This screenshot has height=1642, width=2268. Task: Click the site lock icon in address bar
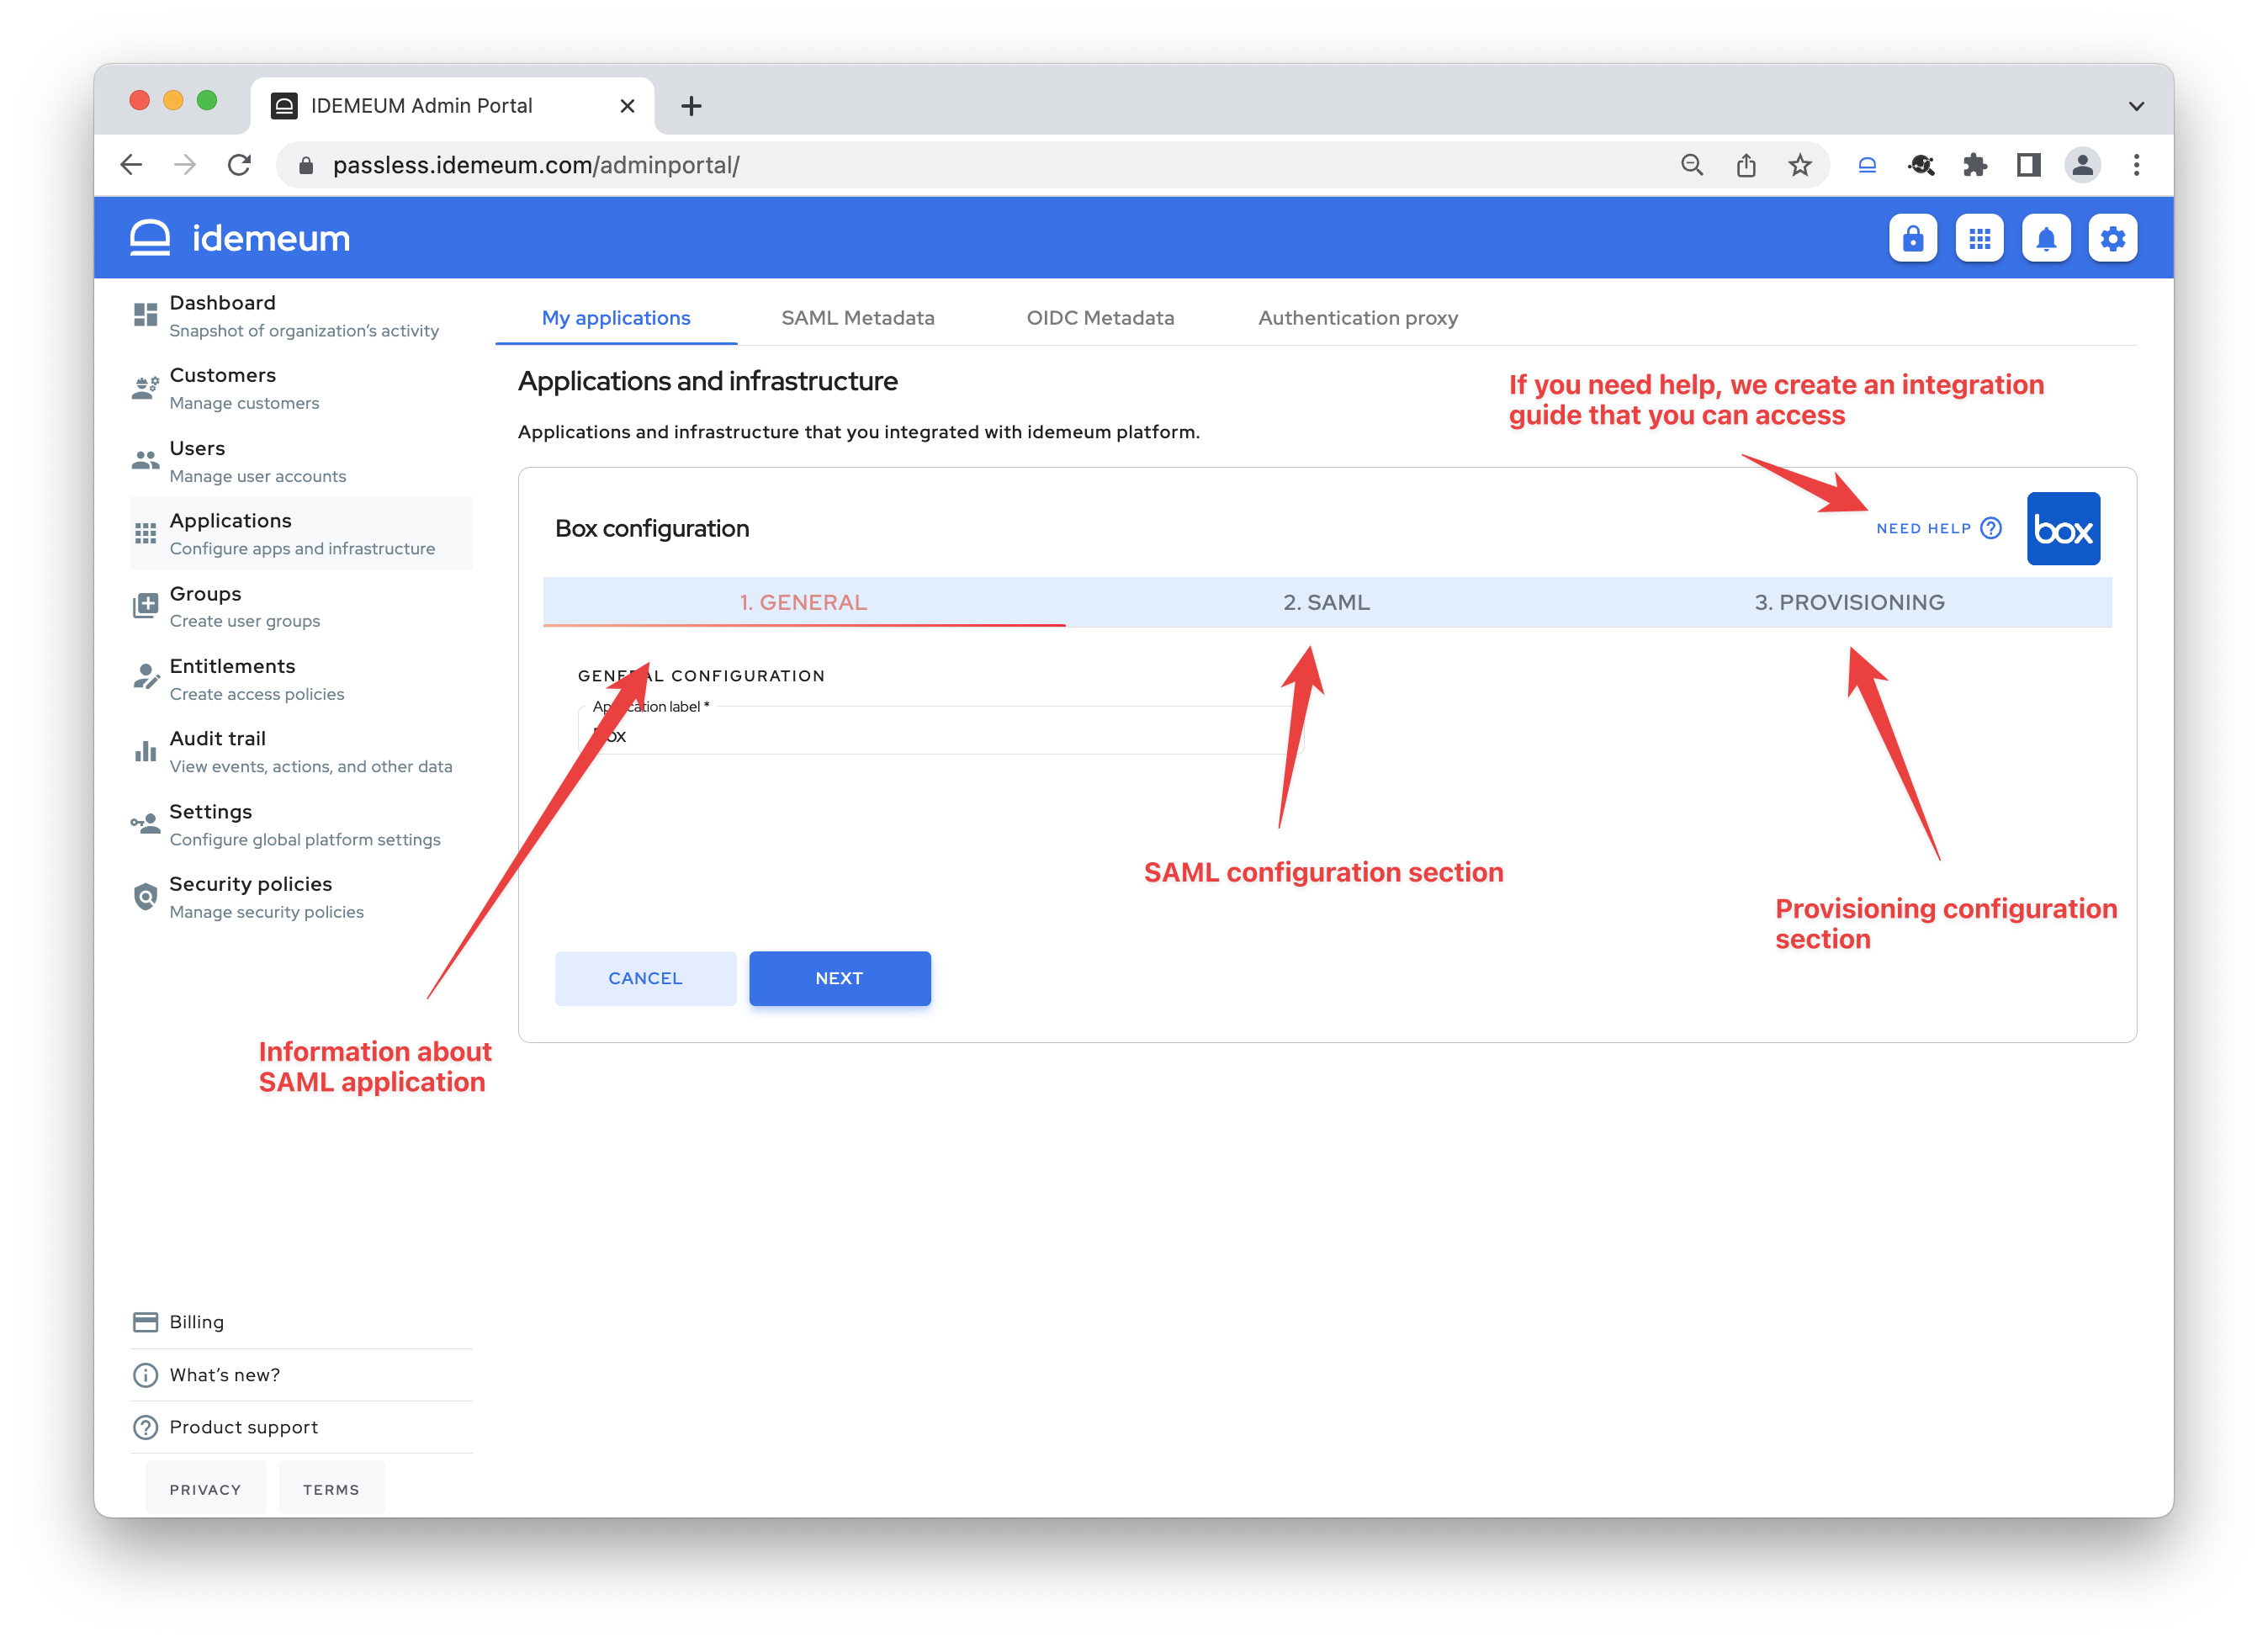306,165
